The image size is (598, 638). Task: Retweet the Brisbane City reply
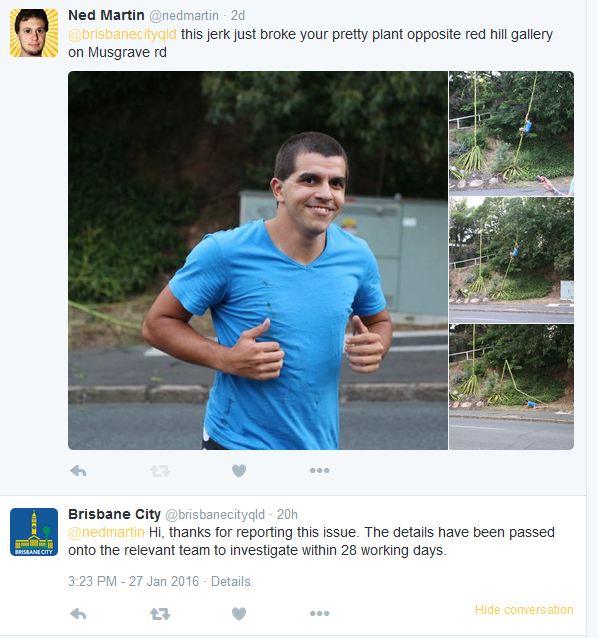[160, 614]
